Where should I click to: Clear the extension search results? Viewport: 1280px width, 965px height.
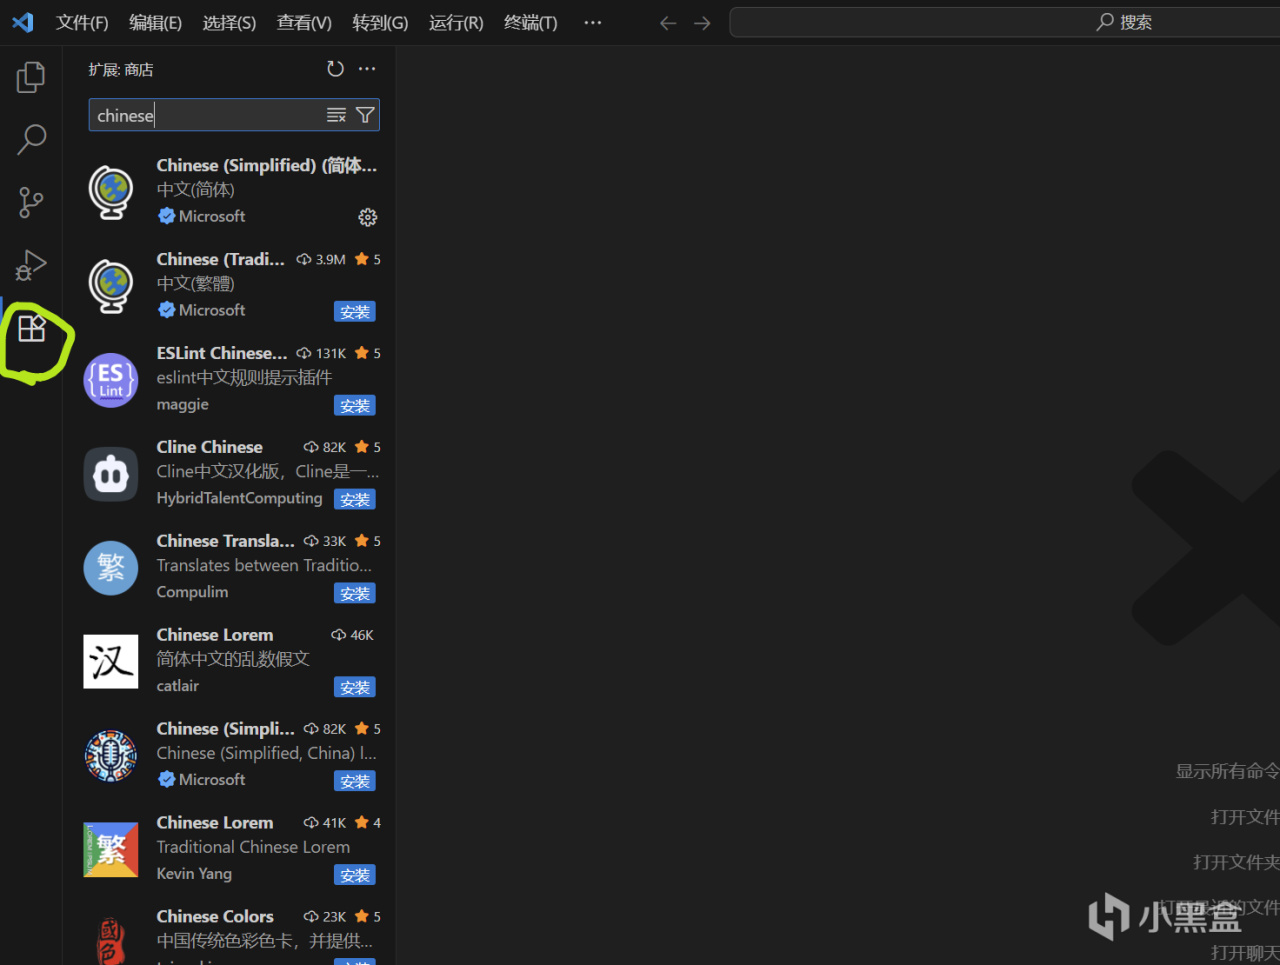click(x=336, y=115)
